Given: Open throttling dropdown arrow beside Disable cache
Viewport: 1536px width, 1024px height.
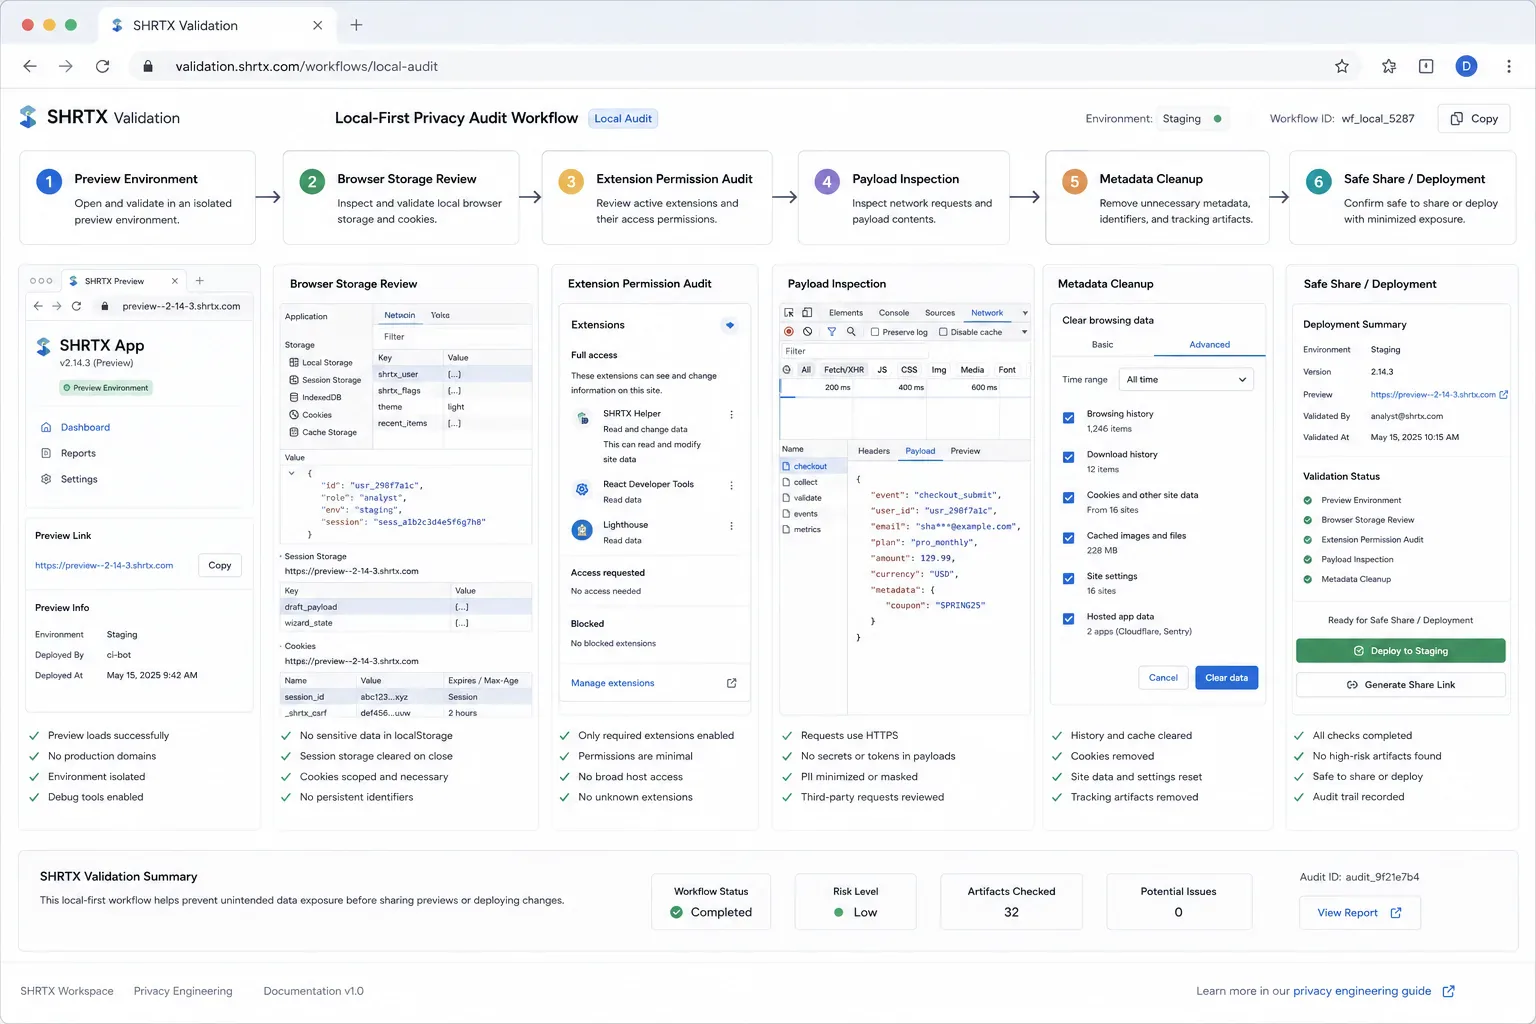Looking at the screenshot, I should tap(1023, 332).
